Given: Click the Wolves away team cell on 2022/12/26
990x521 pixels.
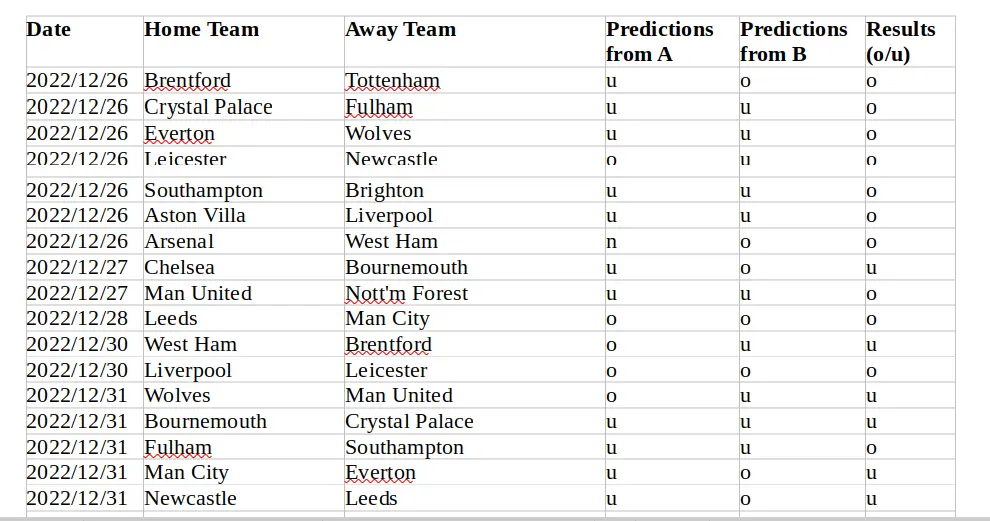Looking at the screenshot, I should click(x=474, y=133).
